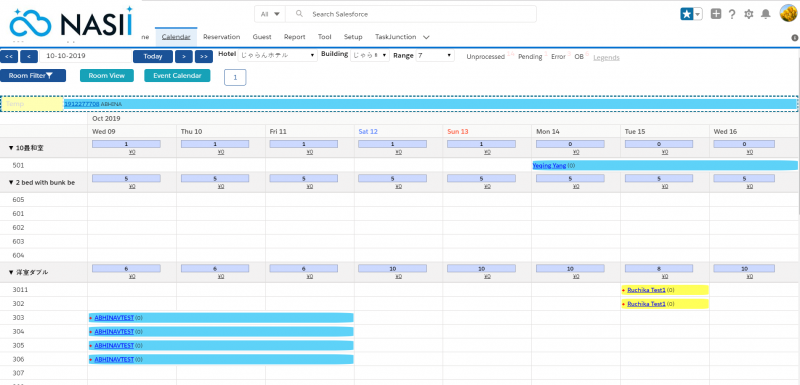This screenshot has height=385, width=800.
Task: Open the Building dropdown
Action: [370, 55]
